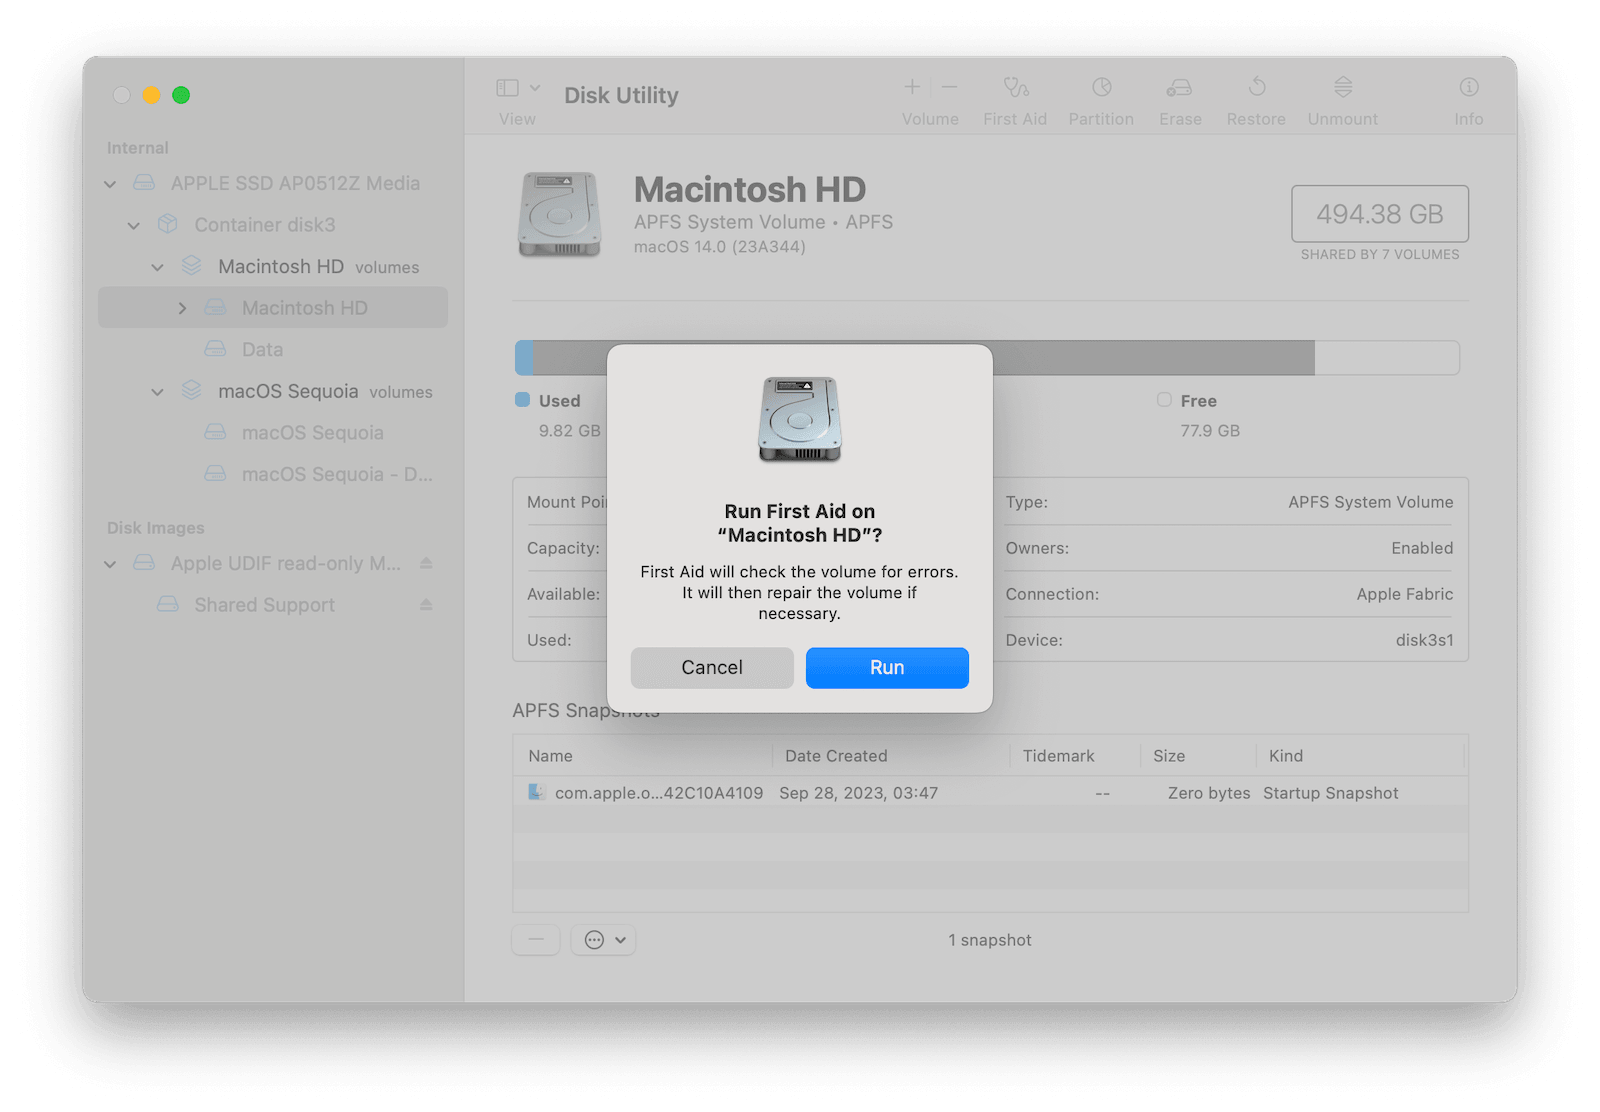1600x1112 pixels.
Task: Open the snapshot actions ellipsis menu
Action: tap(604, 940)
